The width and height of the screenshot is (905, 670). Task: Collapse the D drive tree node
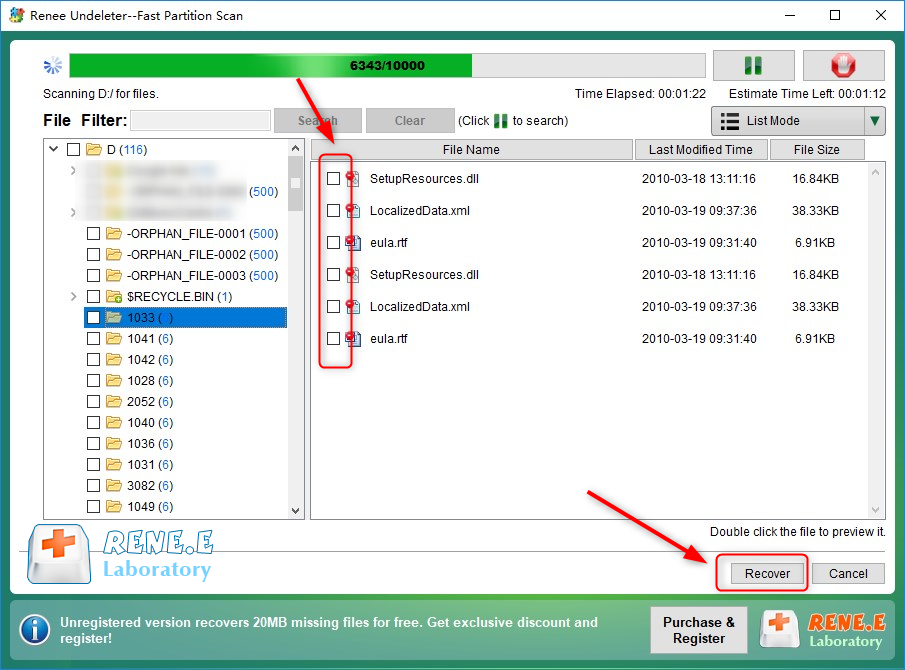coord(53,150)
